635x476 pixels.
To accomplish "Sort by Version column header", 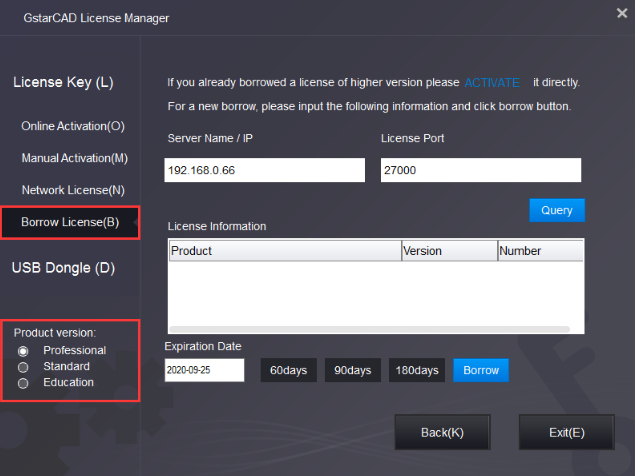I will pos(450,251).
